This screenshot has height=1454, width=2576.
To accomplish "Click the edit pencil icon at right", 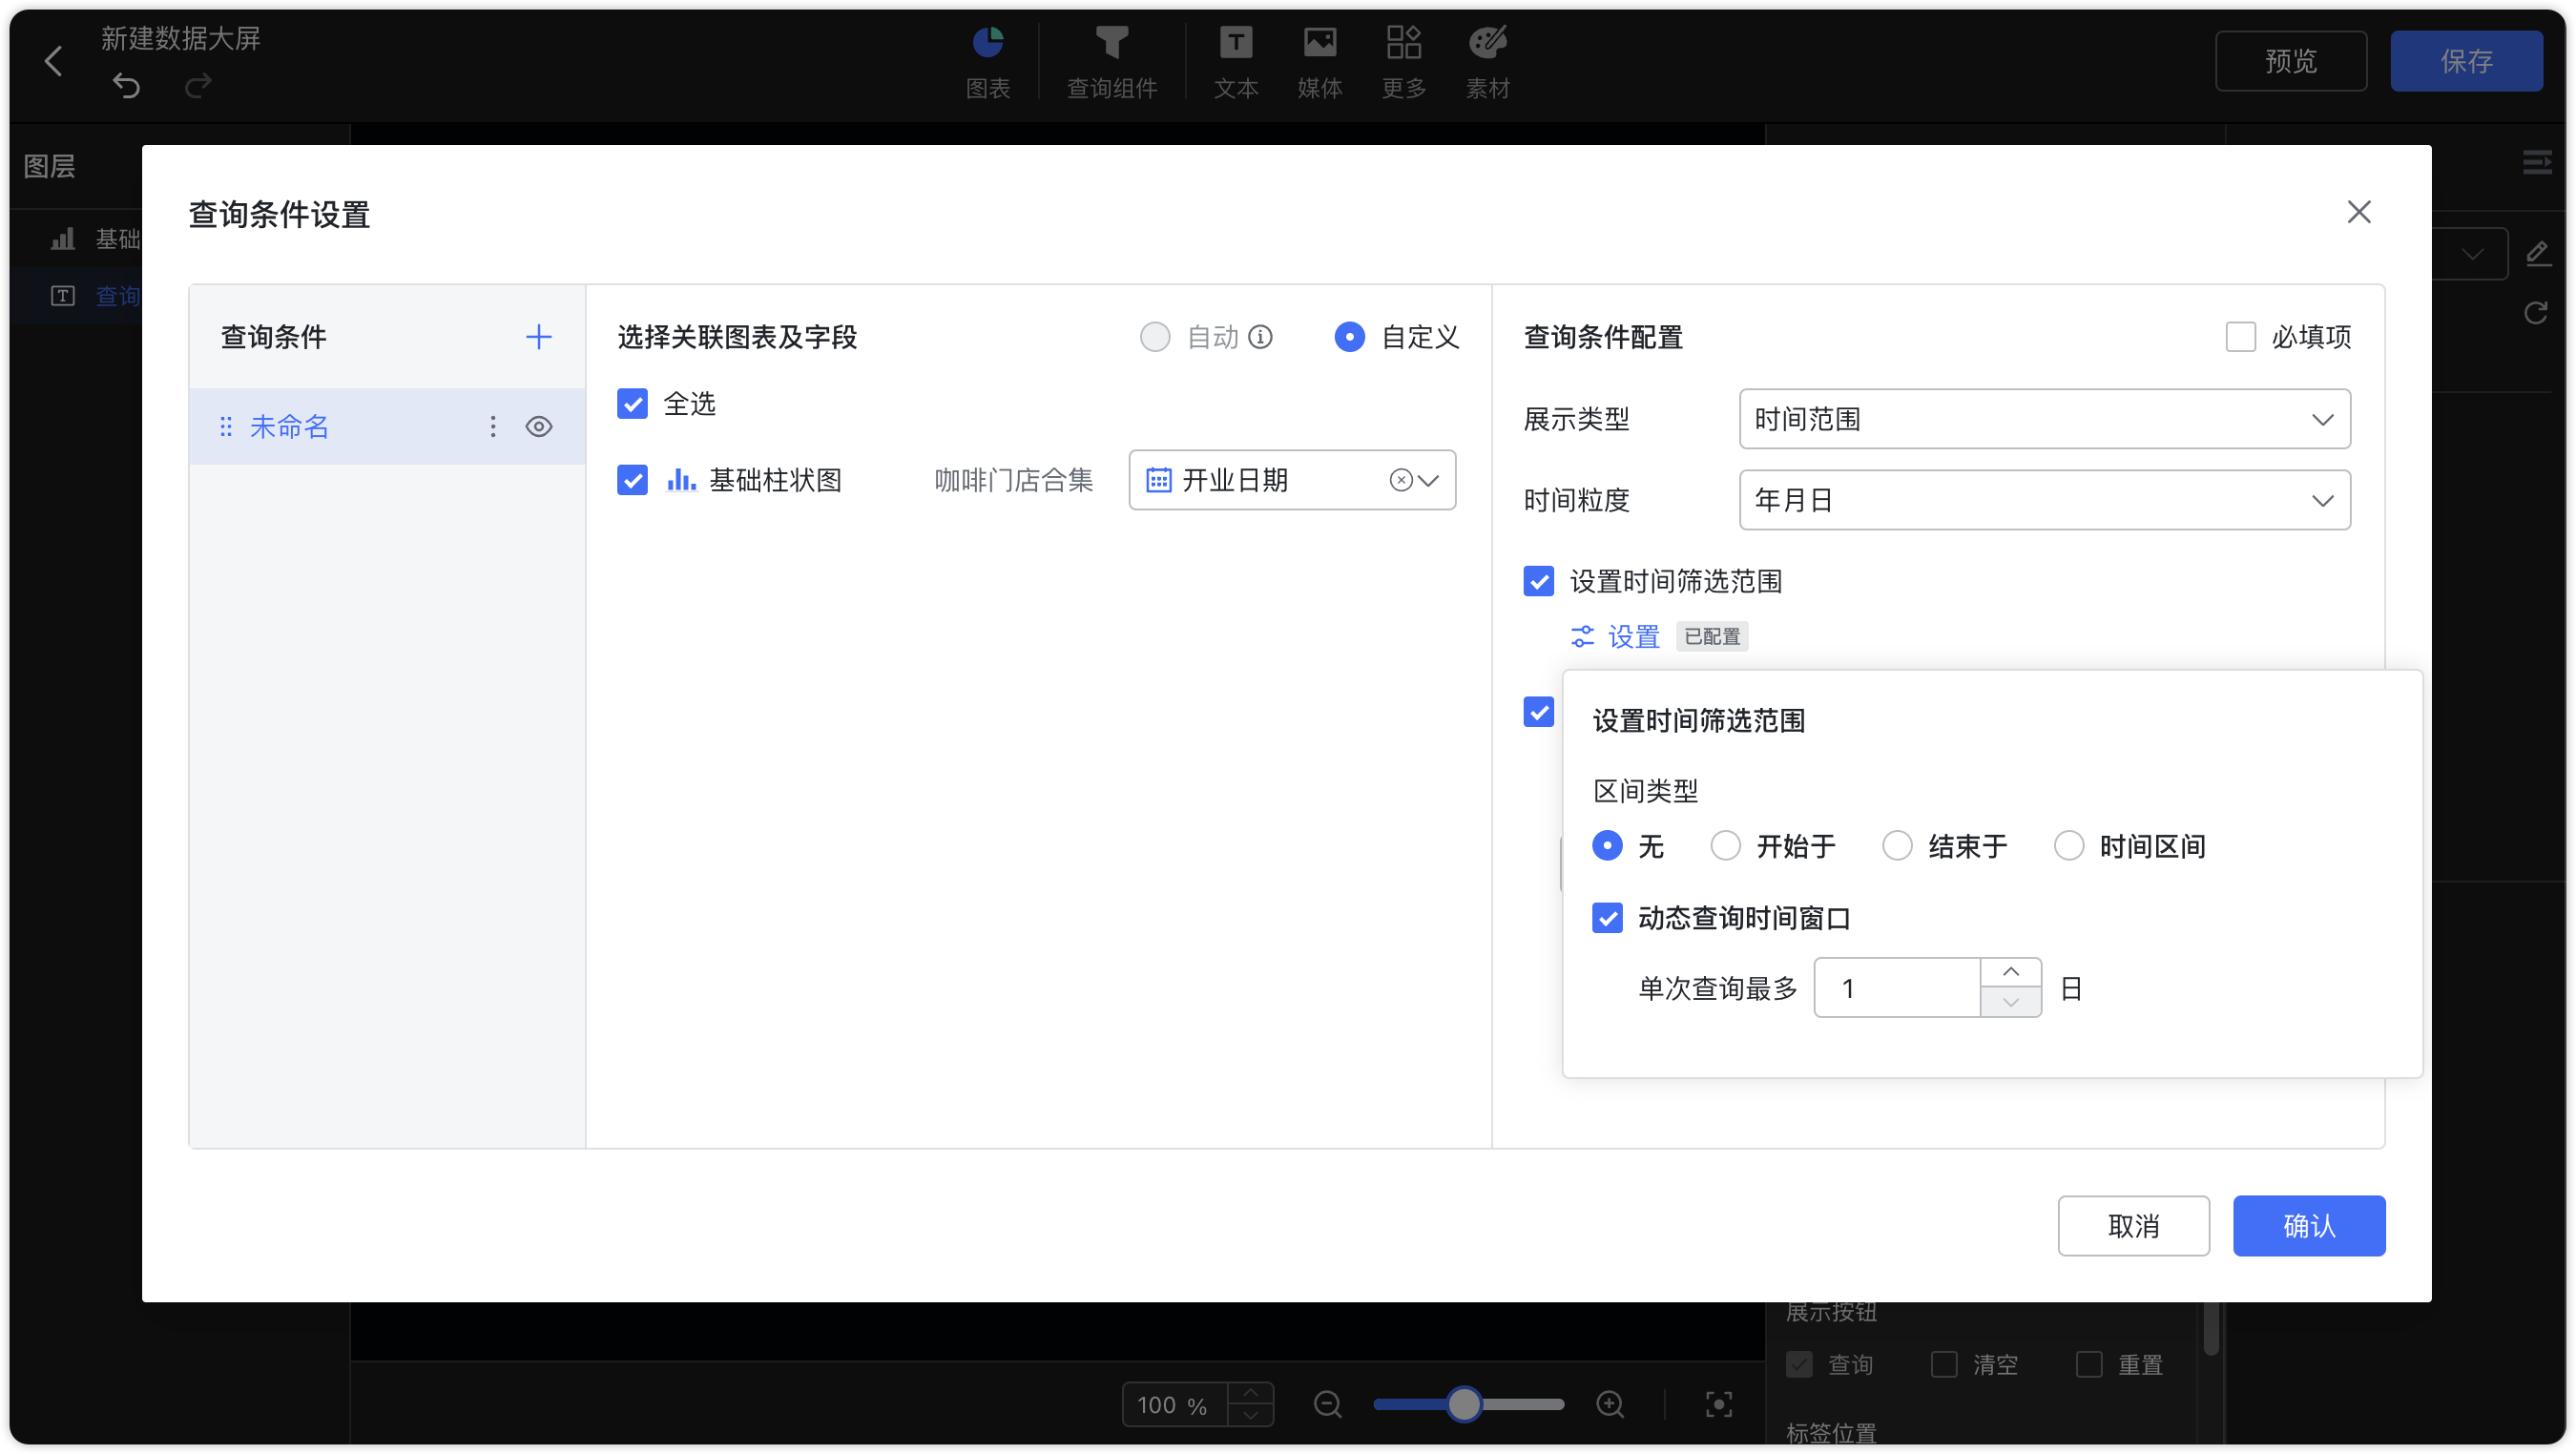I will coord(2537,253).
